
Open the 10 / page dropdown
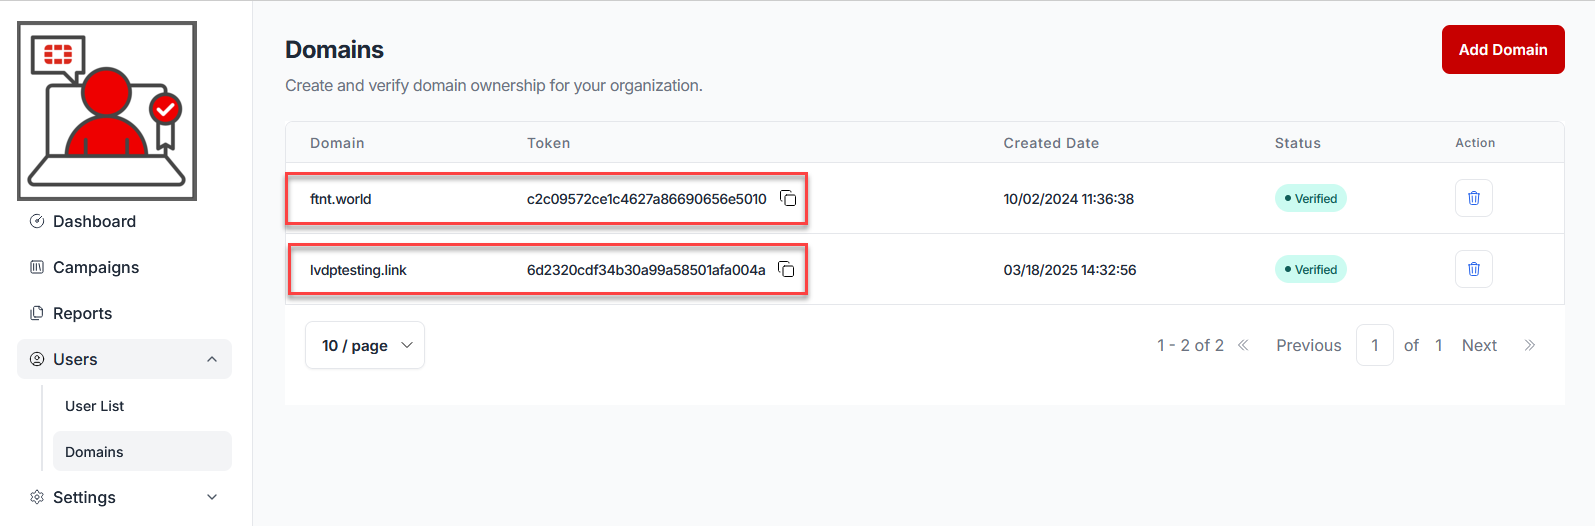click(x=365, y=345)
